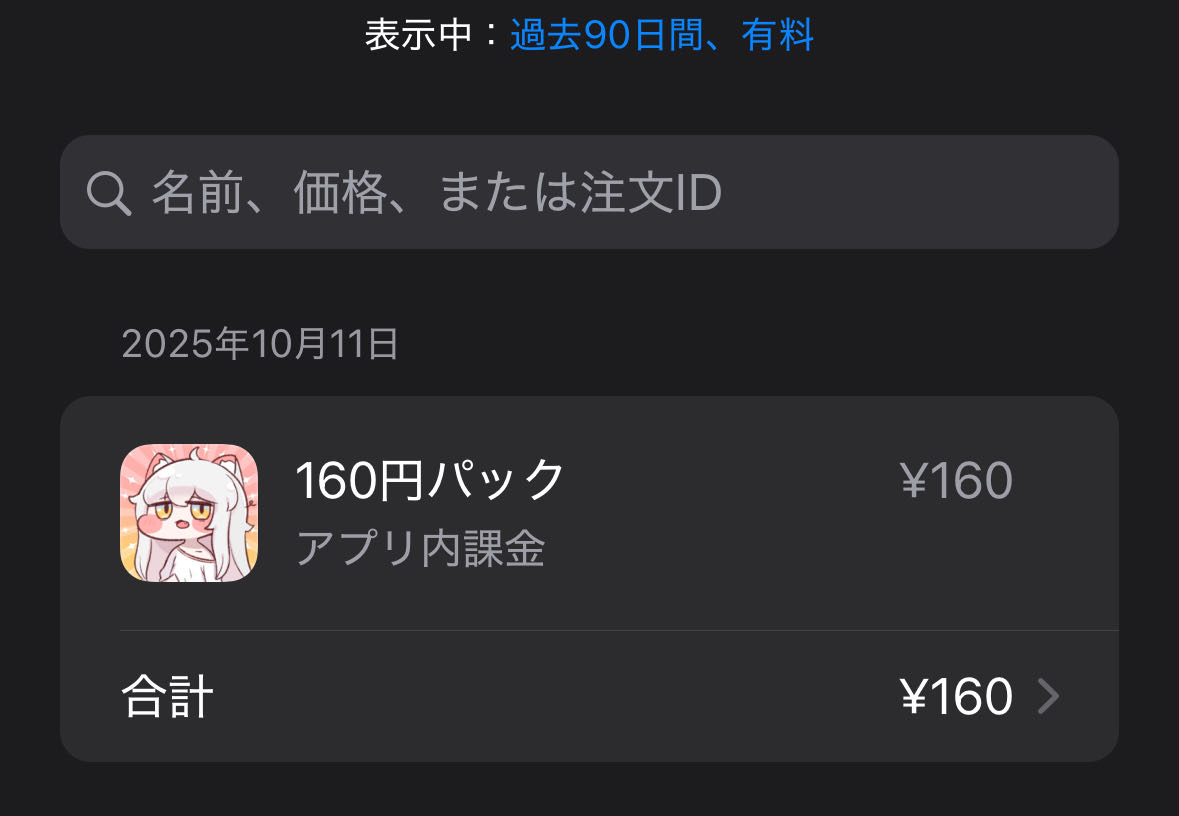Open the 過去90日間、有料 filter link

click(x=662, y=35)
